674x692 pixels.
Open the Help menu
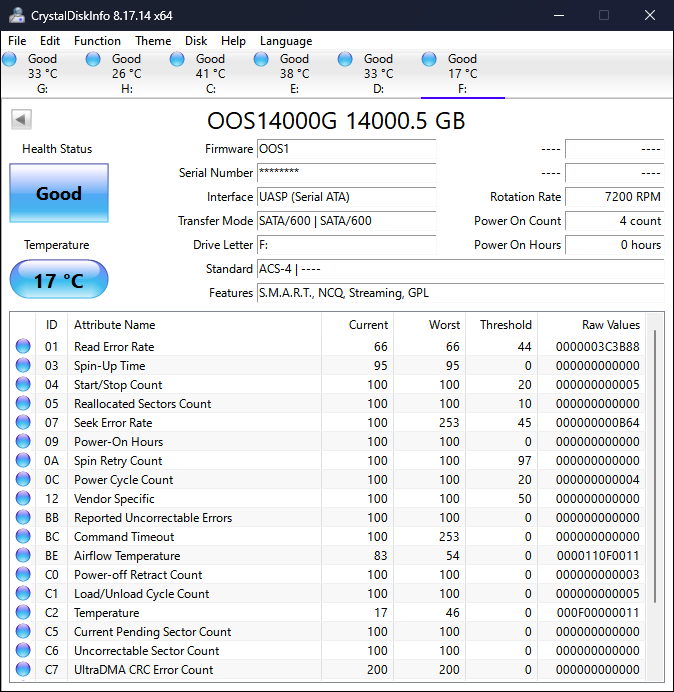233,41
